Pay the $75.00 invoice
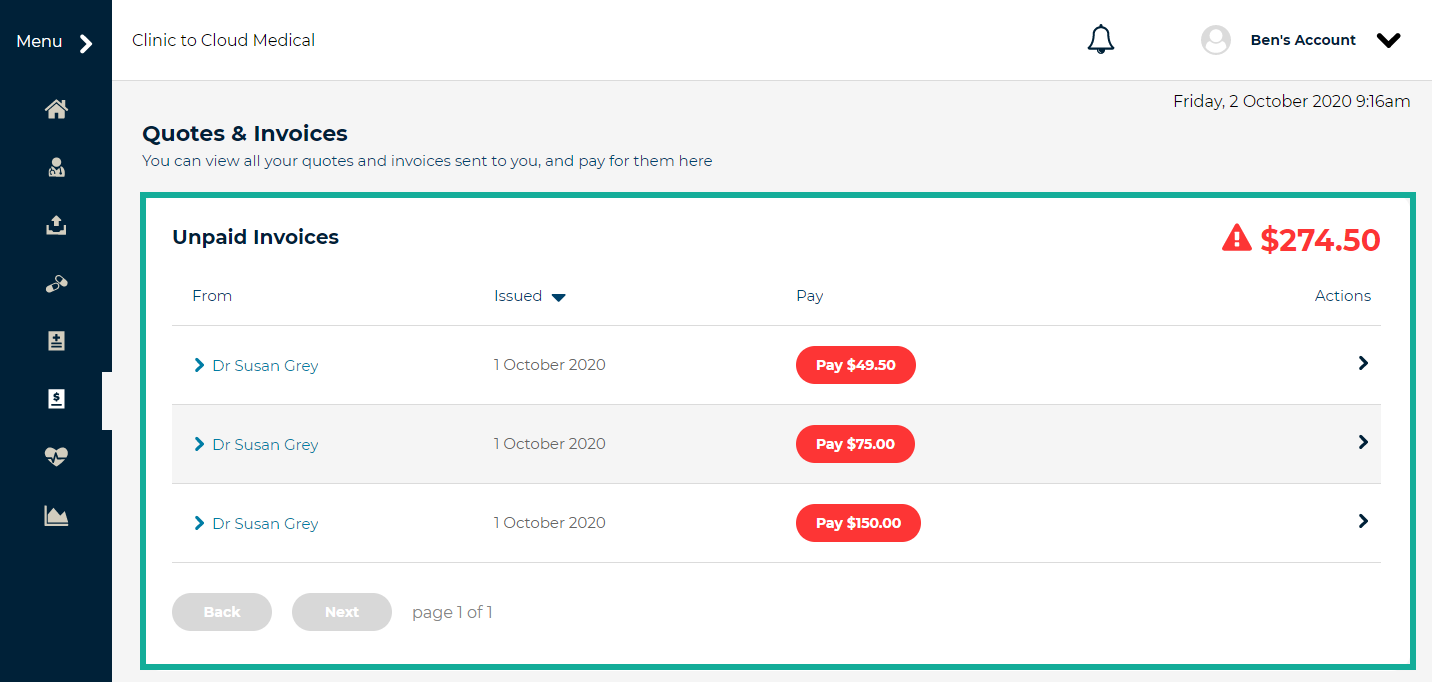Image resolution: width=1432 pixels, height=682 pixels. [855, 444]
